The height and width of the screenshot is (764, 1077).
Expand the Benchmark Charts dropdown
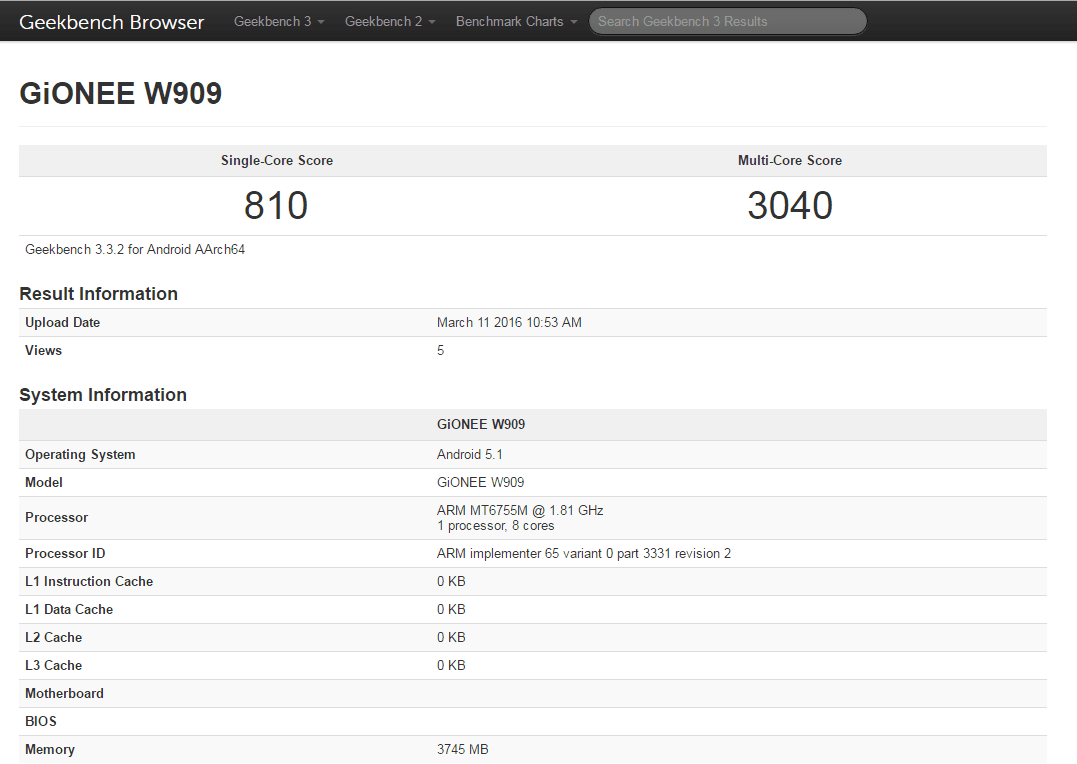pyautogui.click(x=516, y=21)
